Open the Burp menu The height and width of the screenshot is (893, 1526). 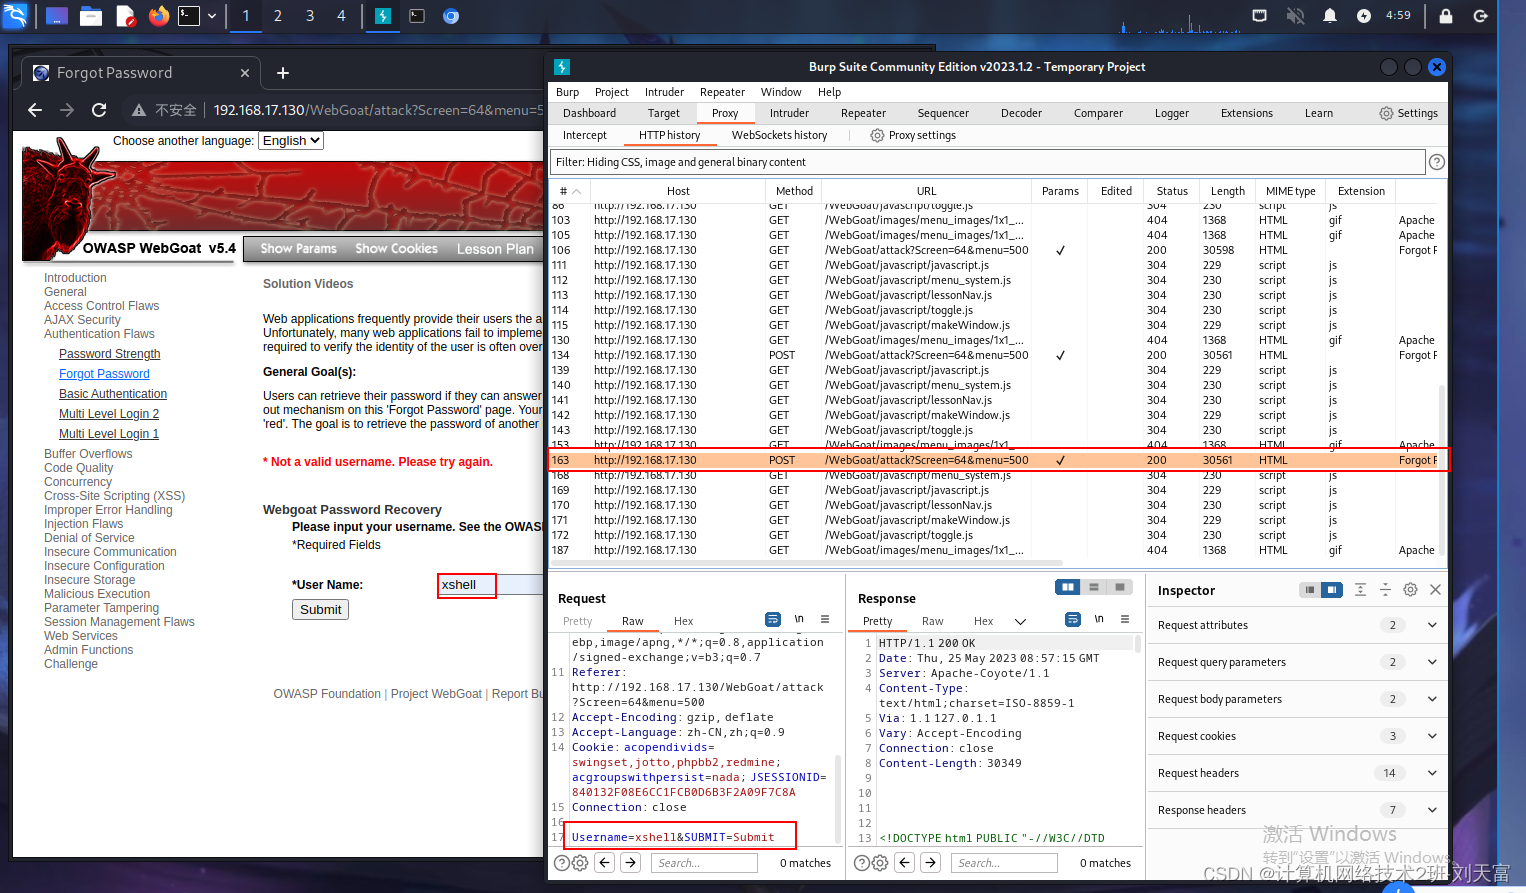click(567, 92)
